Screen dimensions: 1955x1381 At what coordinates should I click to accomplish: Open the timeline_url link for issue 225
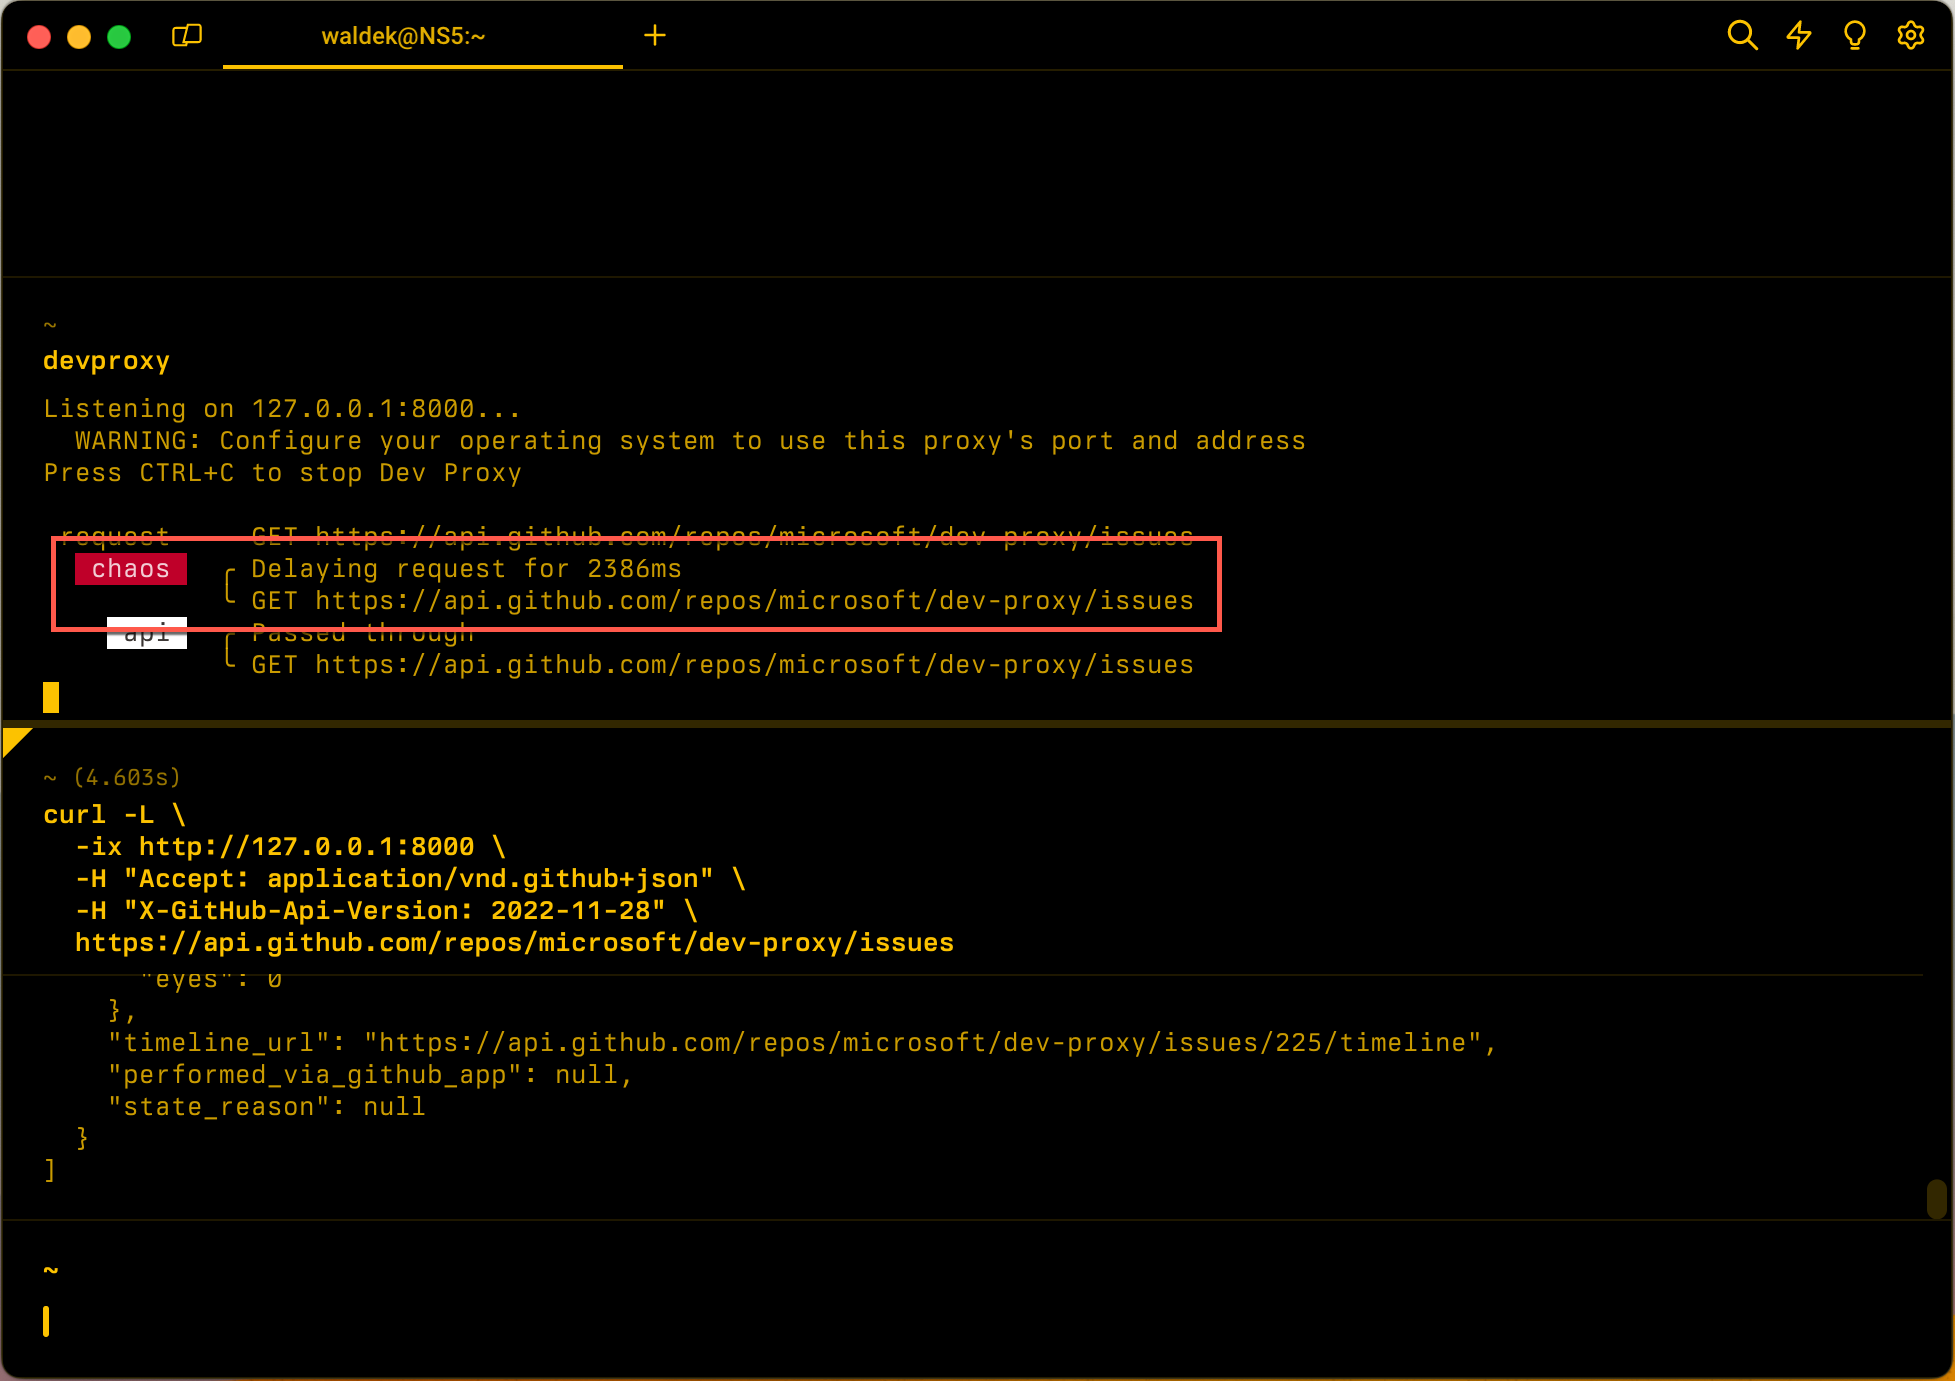tap(921, 1043)
